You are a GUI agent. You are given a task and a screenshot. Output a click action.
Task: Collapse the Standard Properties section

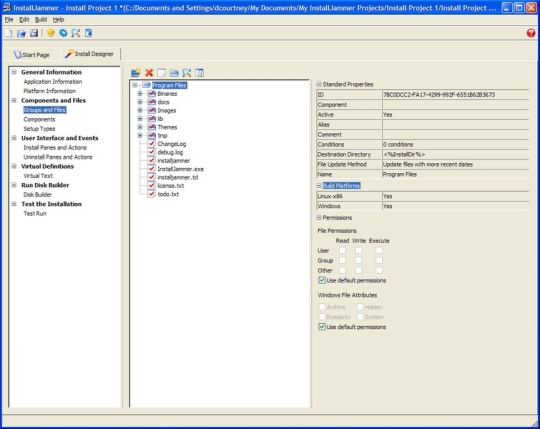click(319, 84)
